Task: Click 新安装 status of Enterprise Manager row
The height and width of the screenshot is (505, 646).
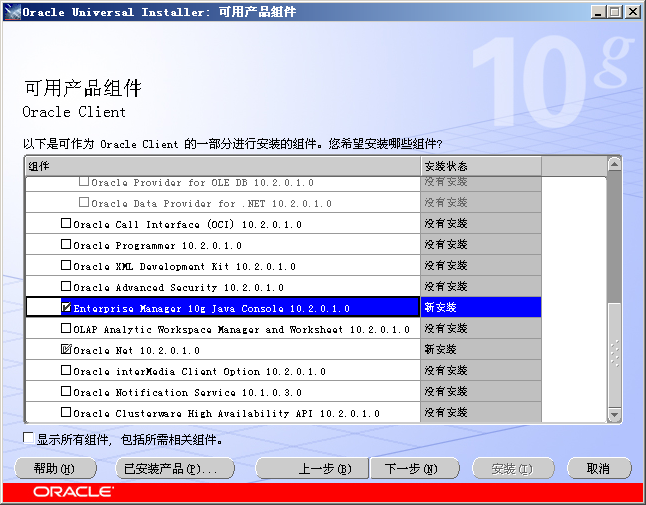Action: coord(440,307)
